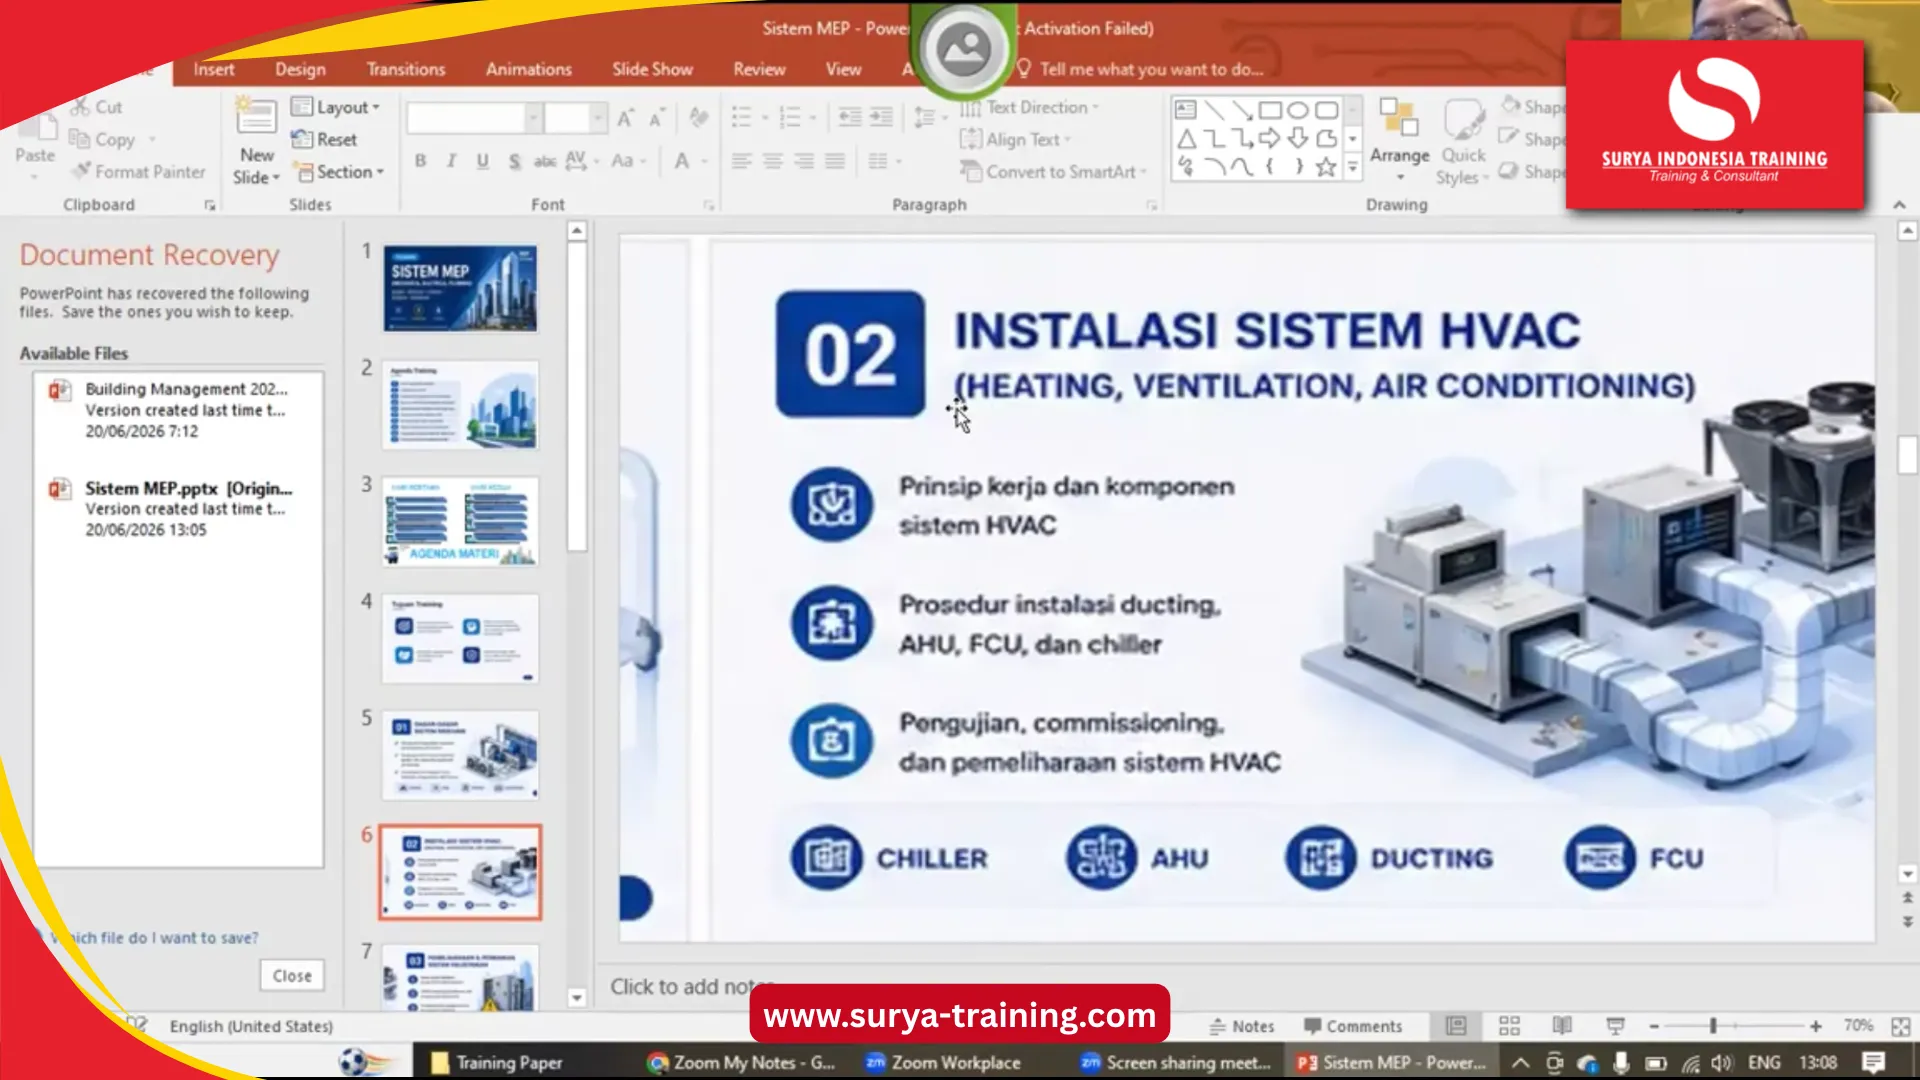Open the Layout dropdown
The height and width of the screenshot is (1080, 1920).
(x=336, y=107)
